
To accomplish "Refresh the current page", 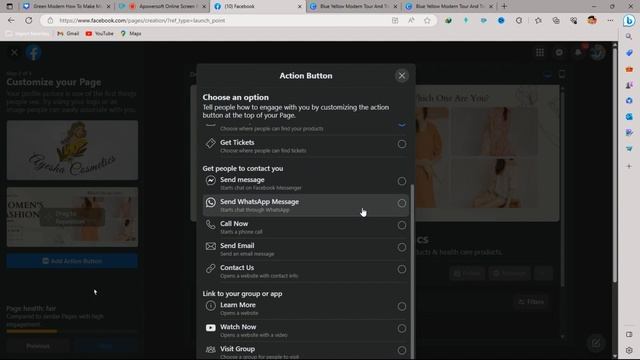I will (x=29, y=20).
